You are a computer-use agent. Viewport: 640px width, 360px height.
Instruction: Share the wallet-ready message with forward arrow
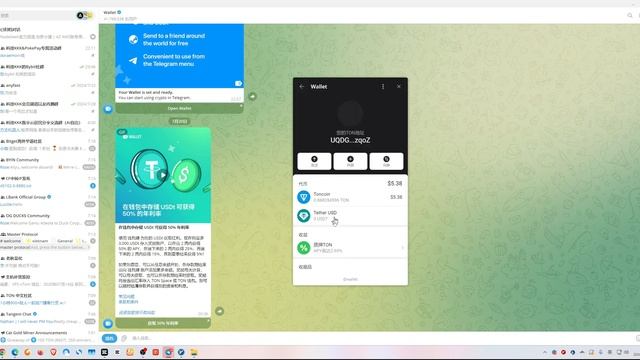[x=253, y=96]
